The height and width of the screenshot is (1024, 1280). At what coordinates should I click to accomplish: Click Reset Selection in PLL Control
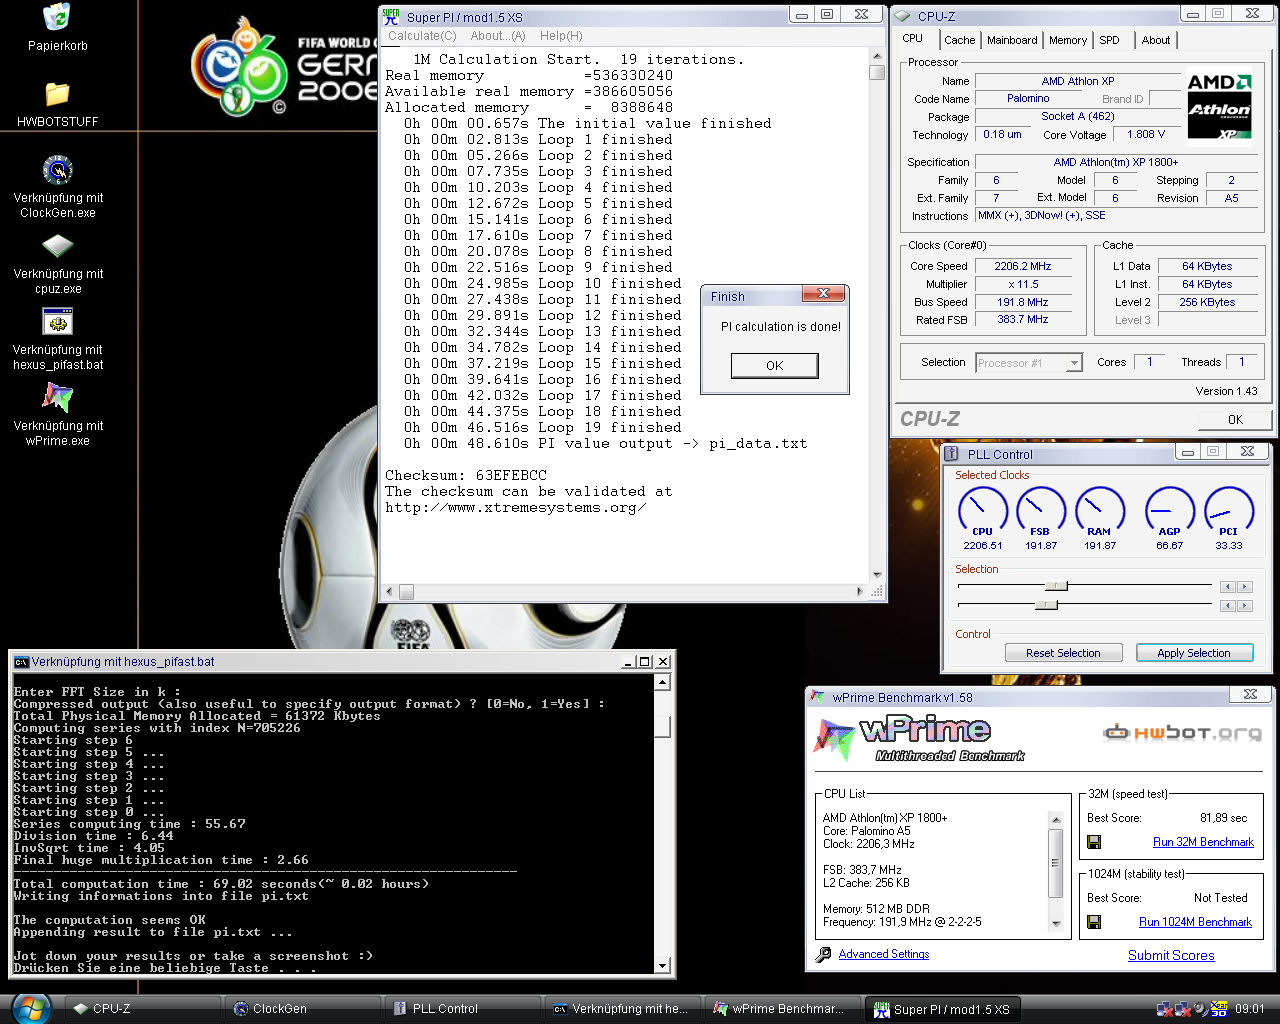pyautogui.click(x=1063, y=653)
